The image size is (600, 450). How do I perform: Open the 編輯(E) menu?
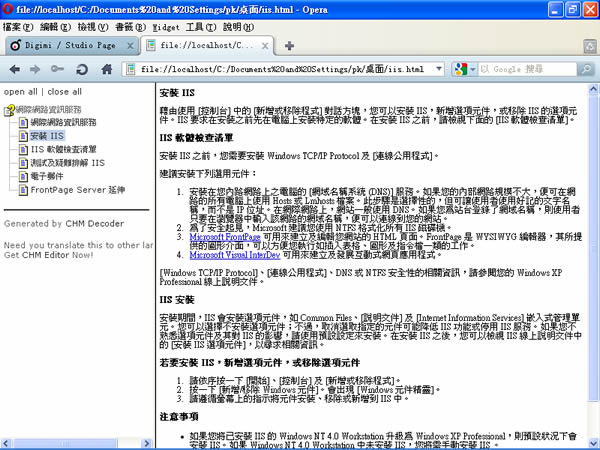pos(55,27)
